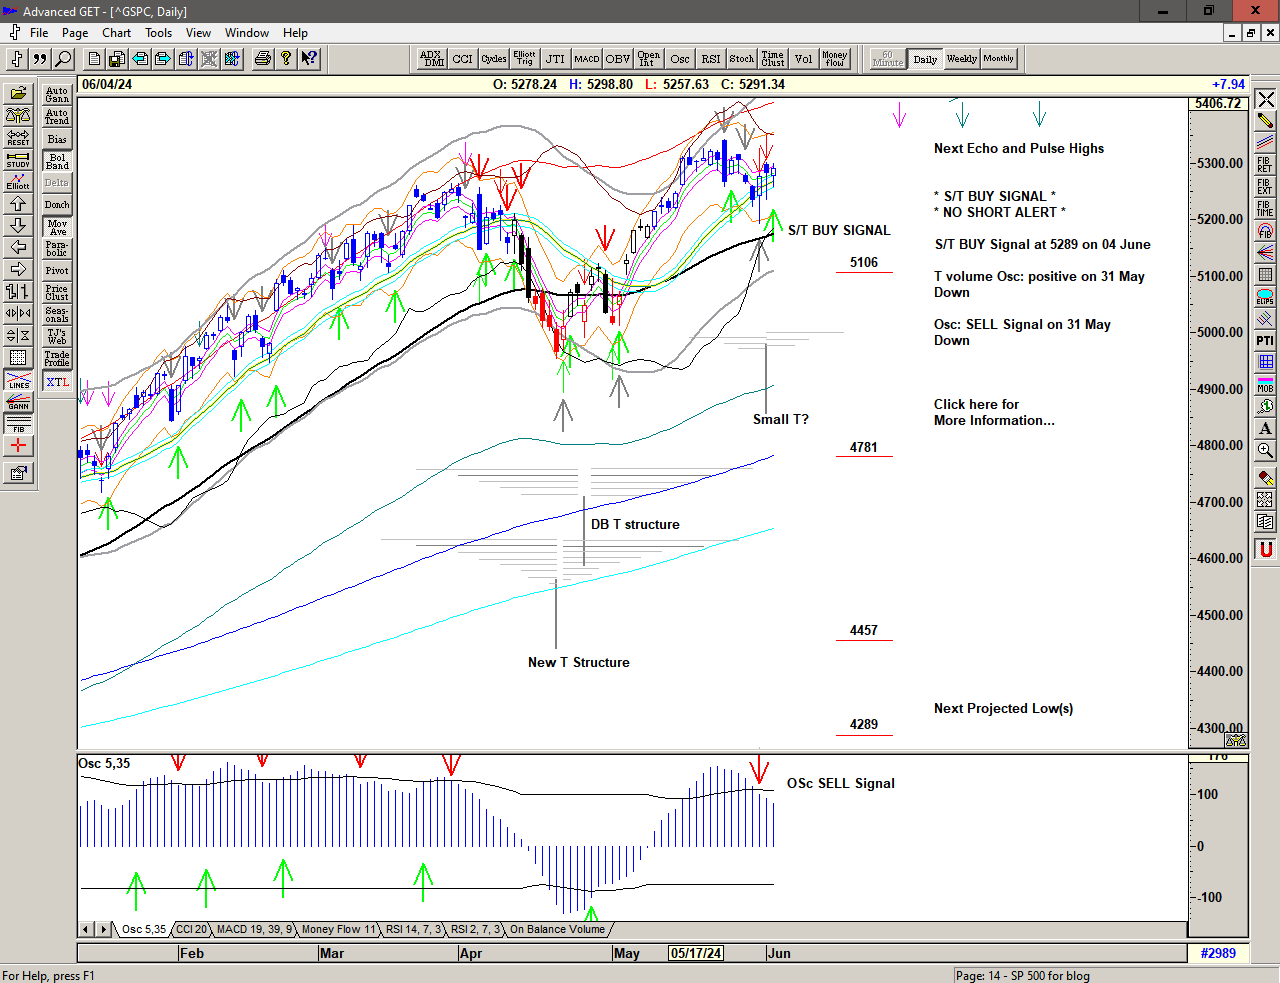1280x983 pixels.
Task: Toggle the Bol Band study overlay
Action: [x=57, y=161]
